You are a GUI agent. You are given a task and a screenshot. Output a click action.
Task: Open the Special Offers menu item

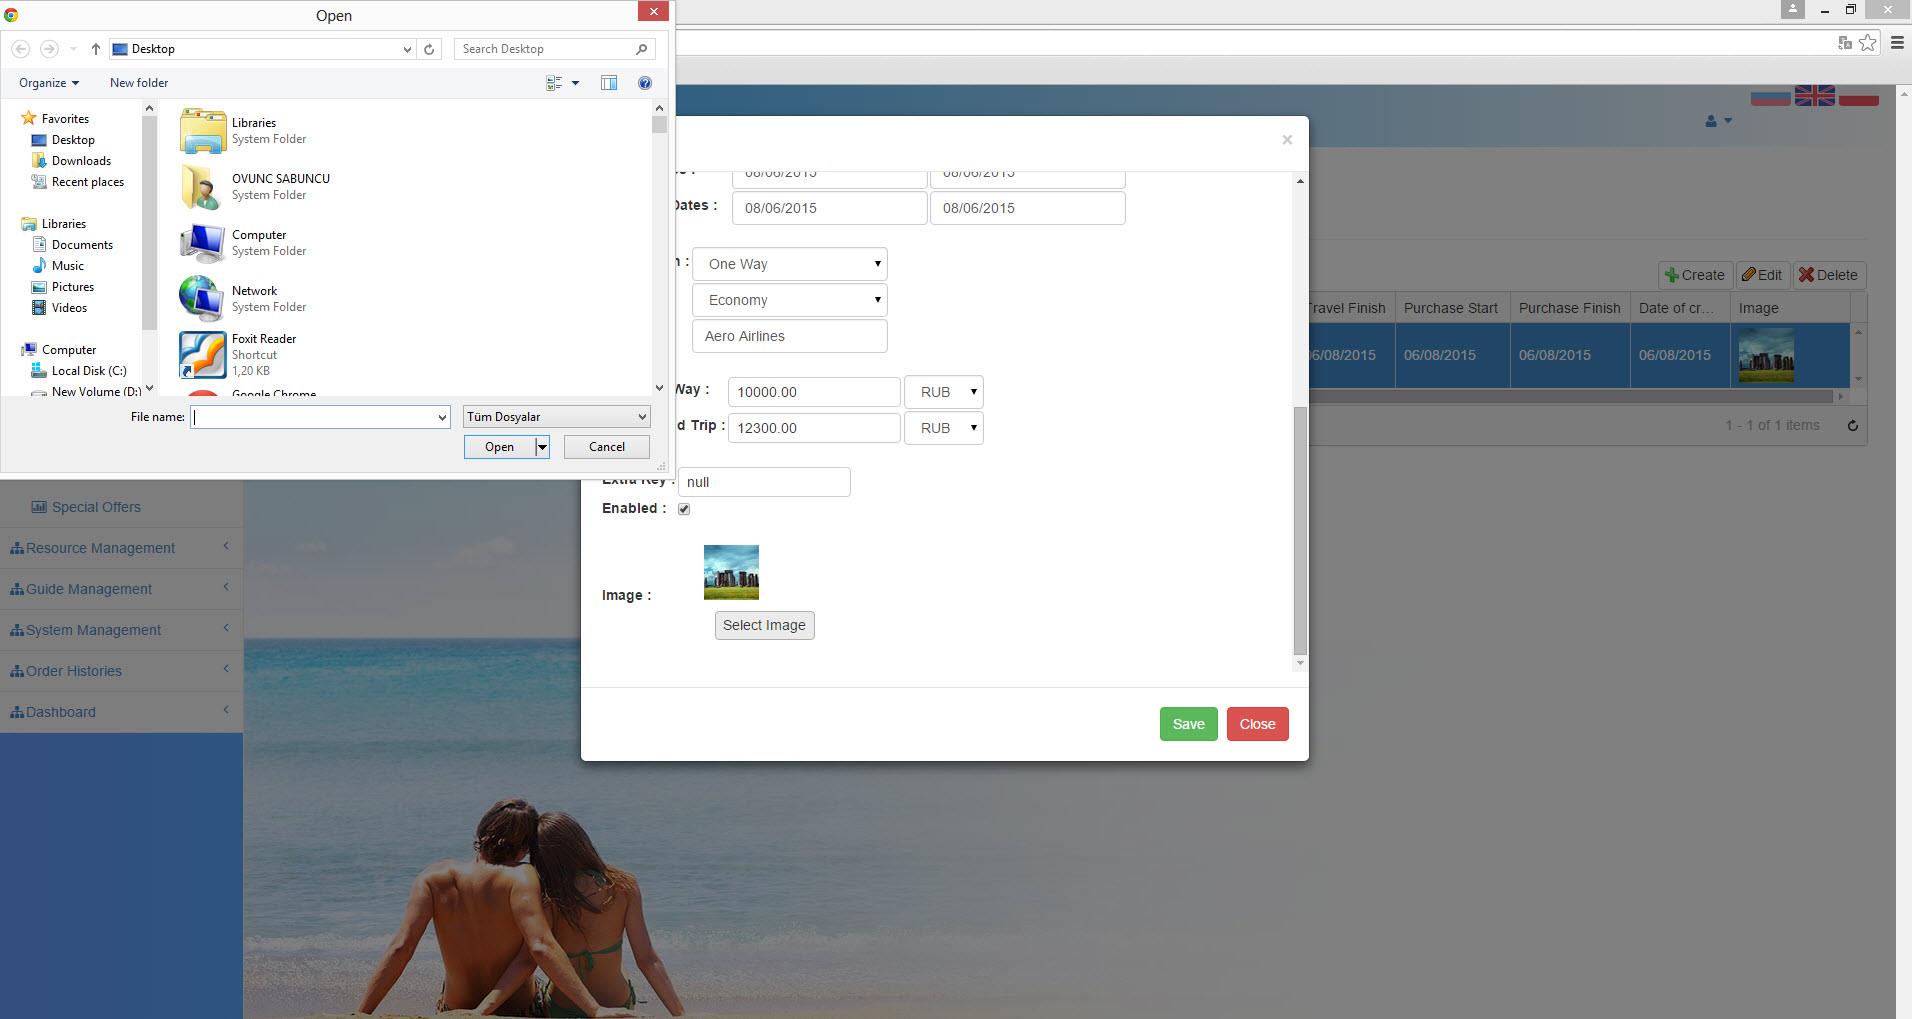96,507
